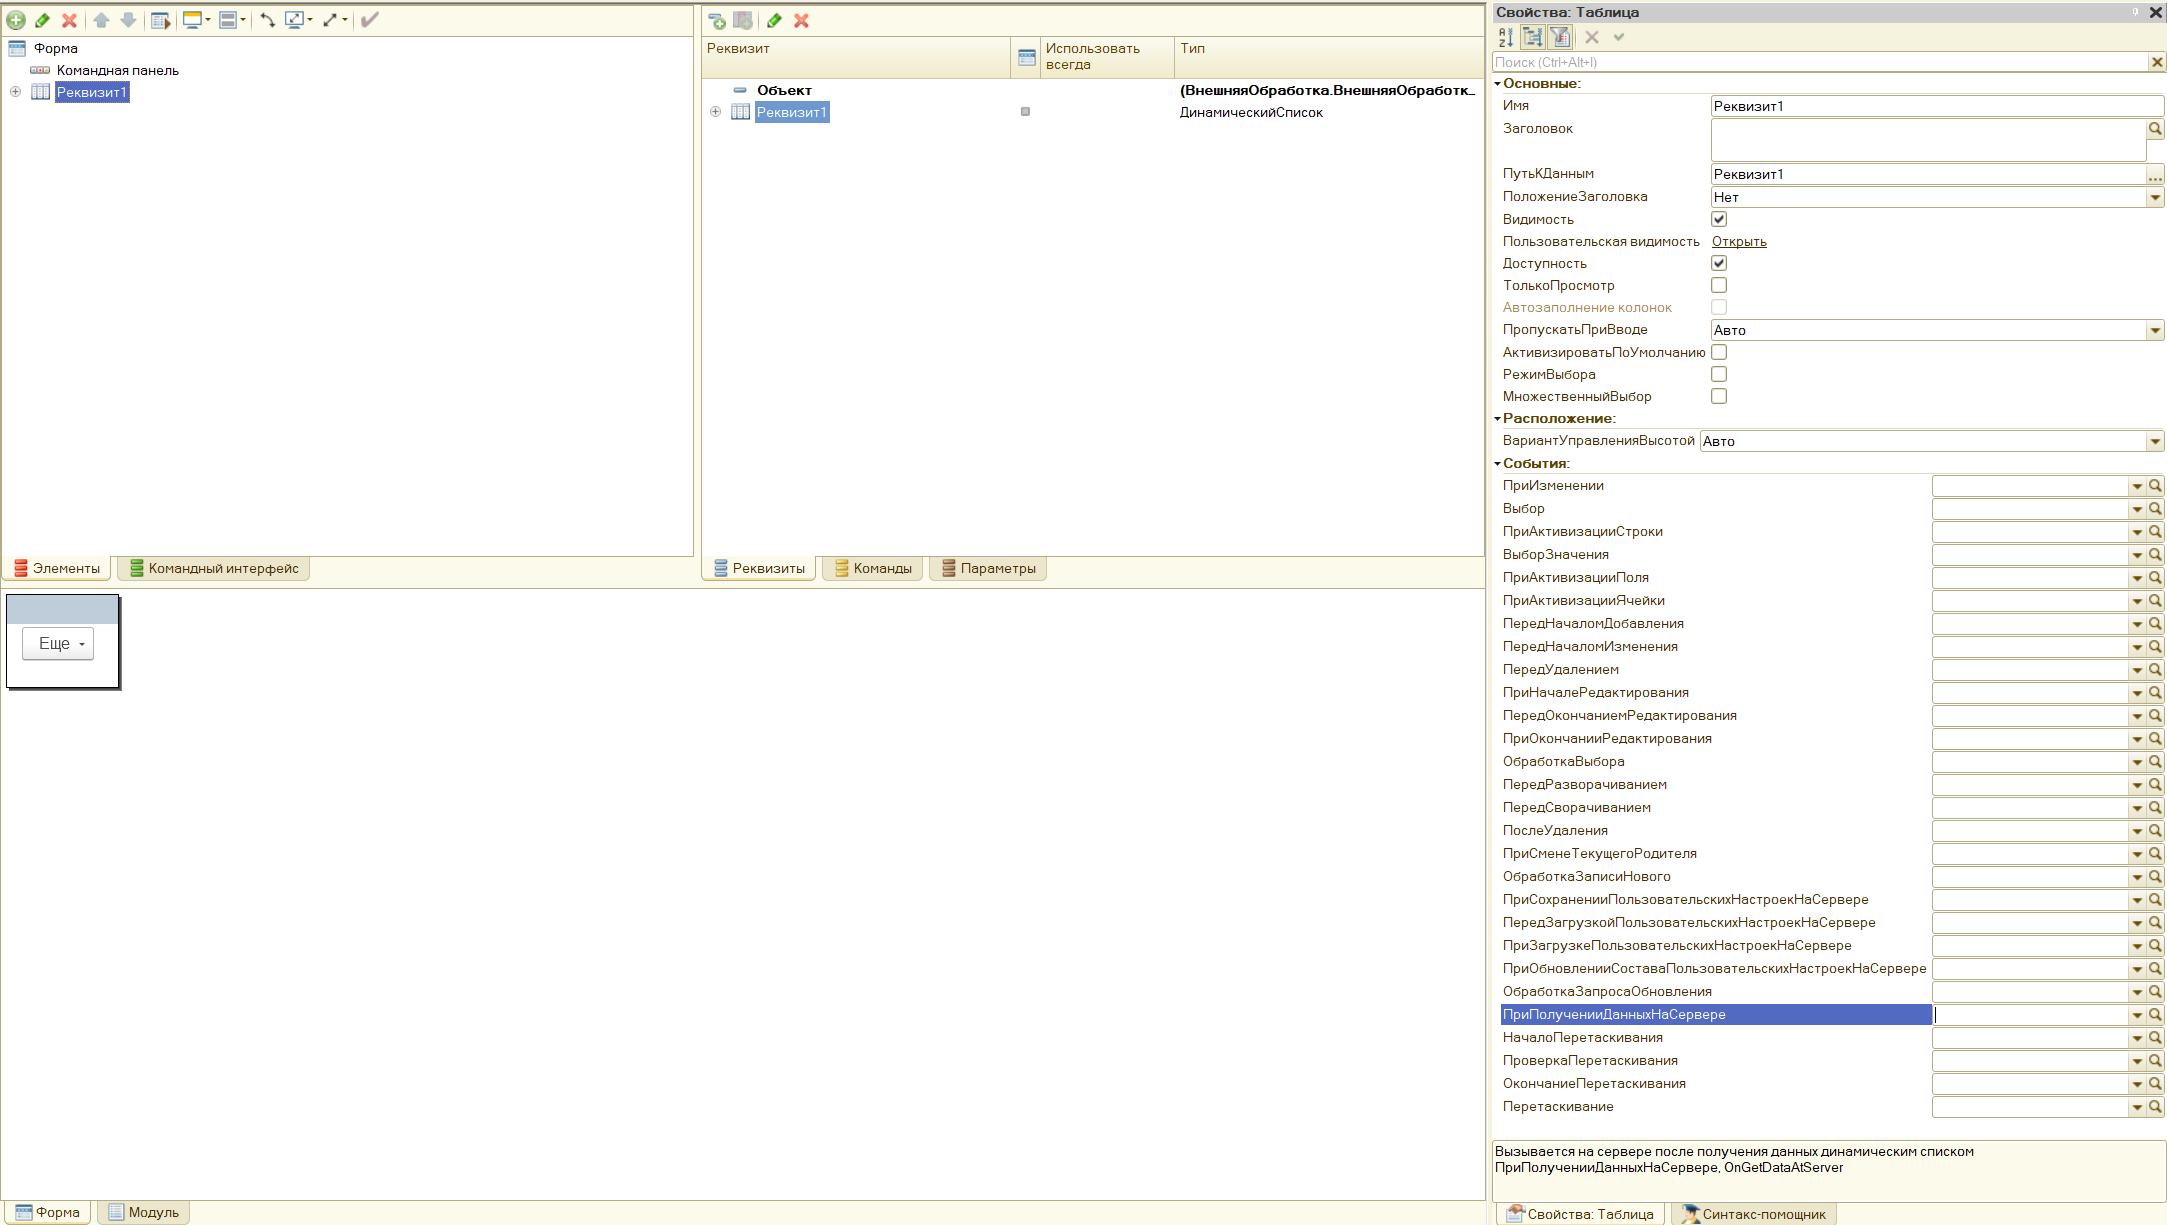Open the ПоложениеЗаголовка dropdown
Screen dimensions: 2167x1225
tap(2155, 197)
